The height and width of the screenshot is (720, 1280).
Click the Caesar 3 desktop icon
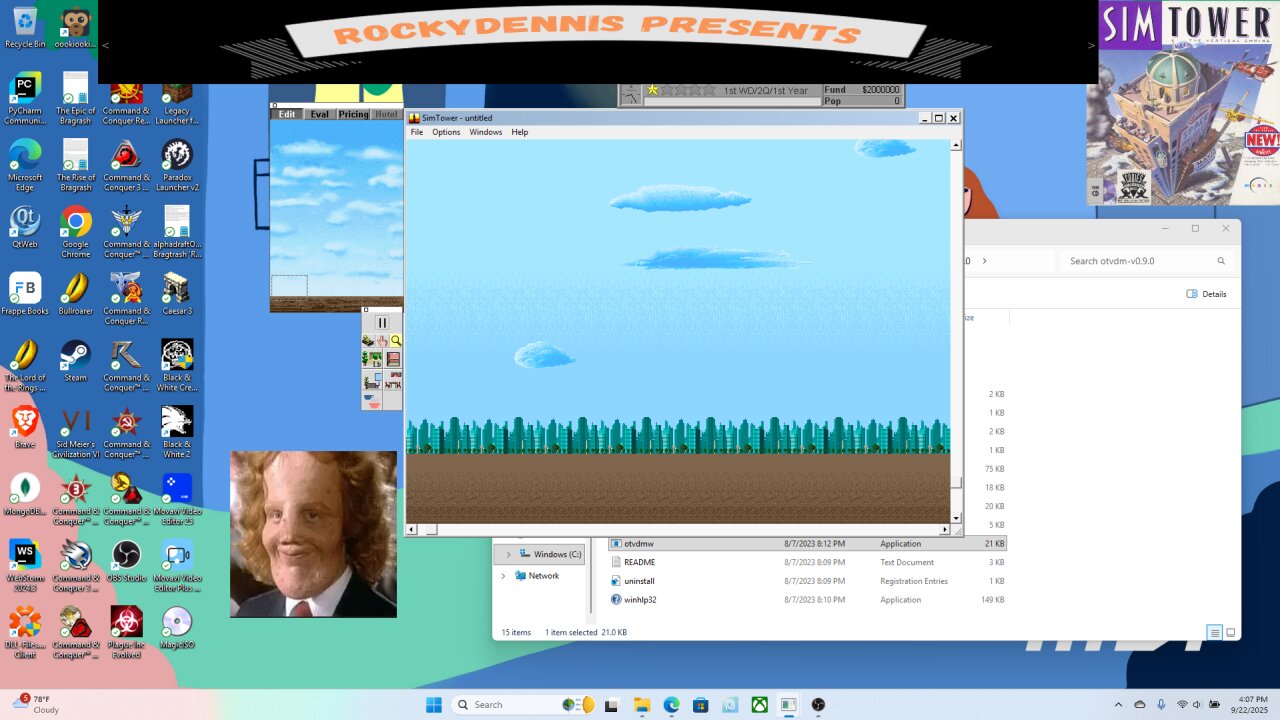click(x=177, y=293)
